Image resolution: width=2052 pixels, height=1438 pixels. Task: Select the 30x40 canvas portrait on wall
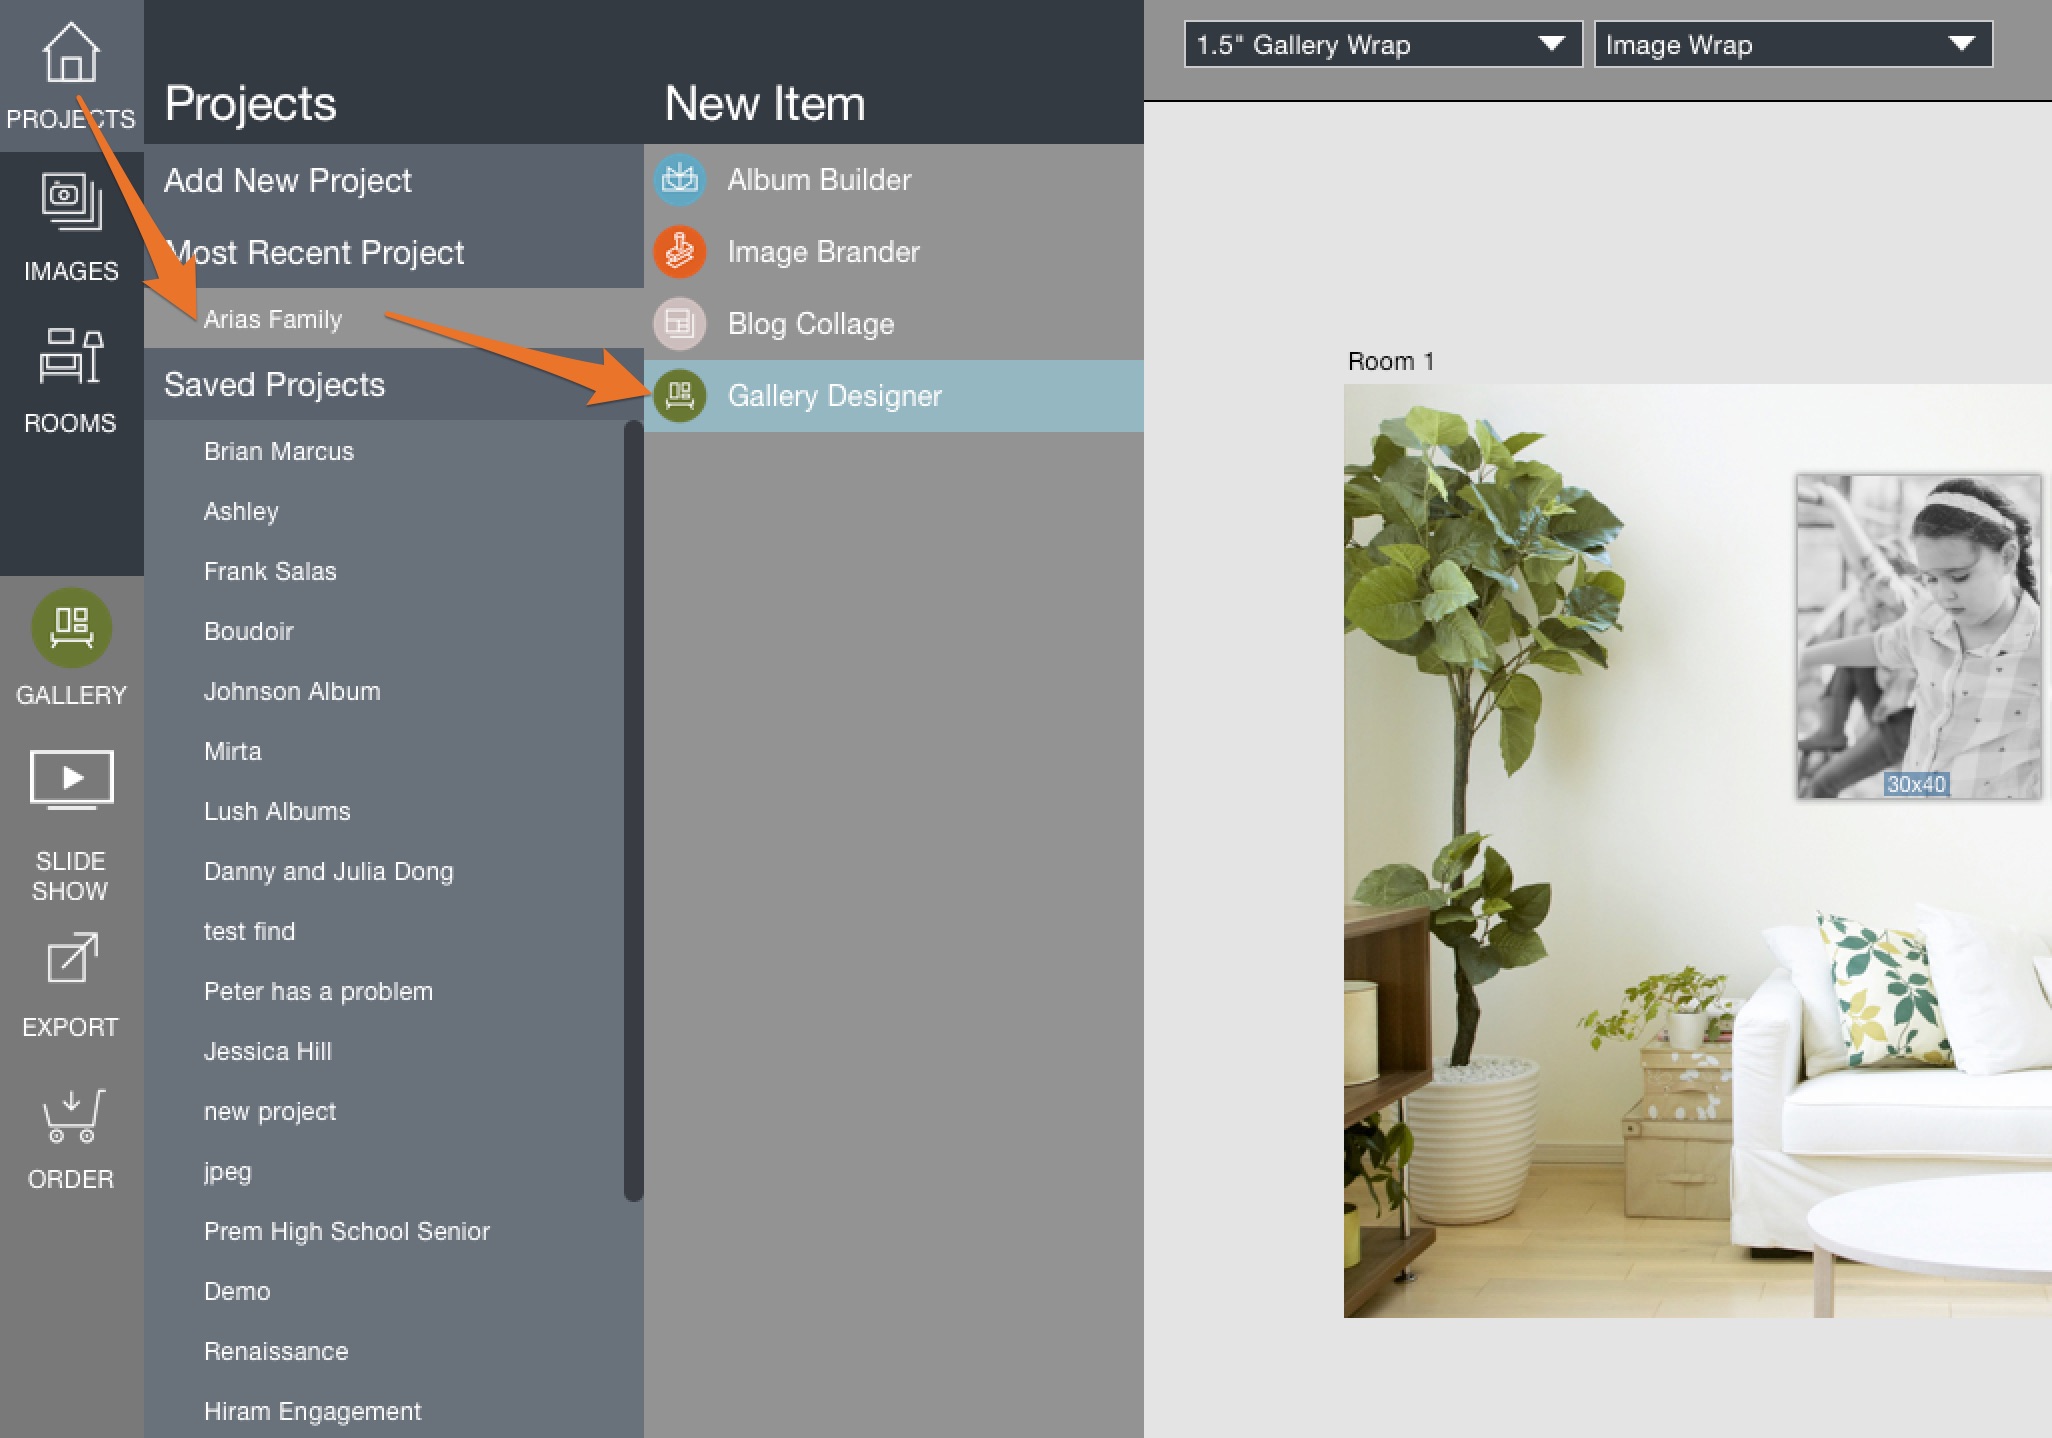tap(1918, 636)
